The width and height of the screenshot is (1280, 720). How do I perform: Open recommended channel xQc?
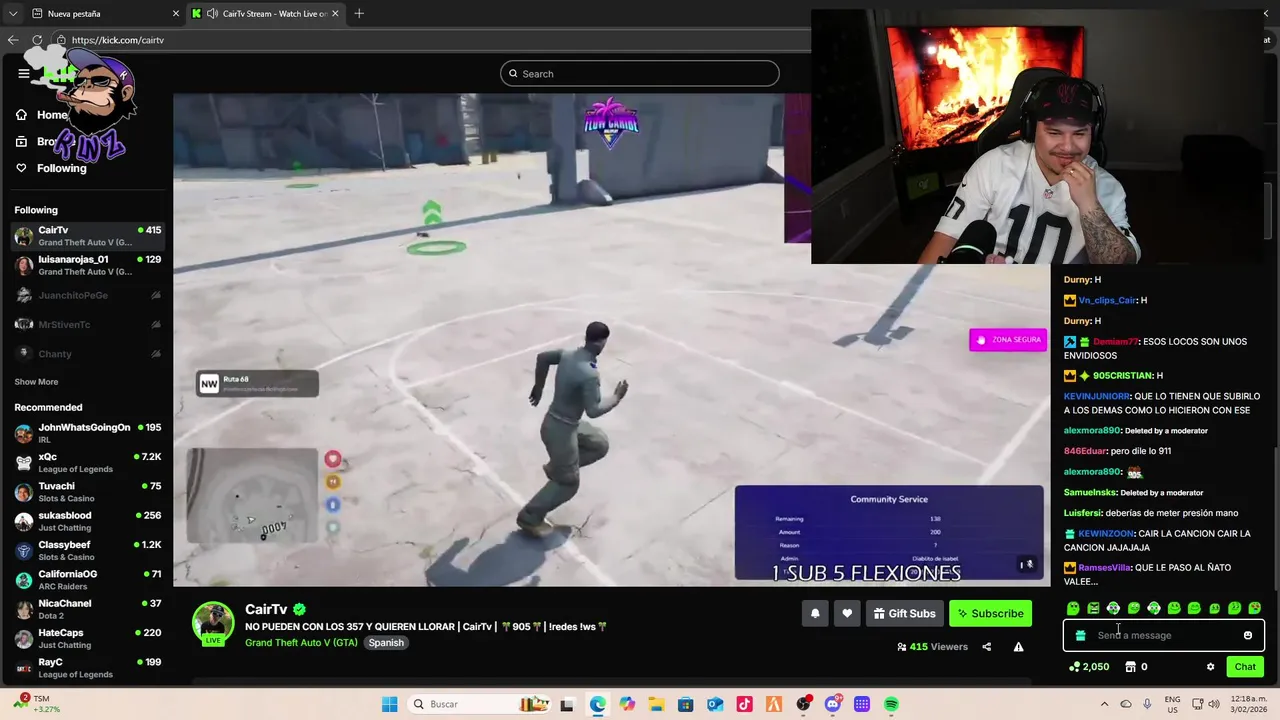(88, 462)
